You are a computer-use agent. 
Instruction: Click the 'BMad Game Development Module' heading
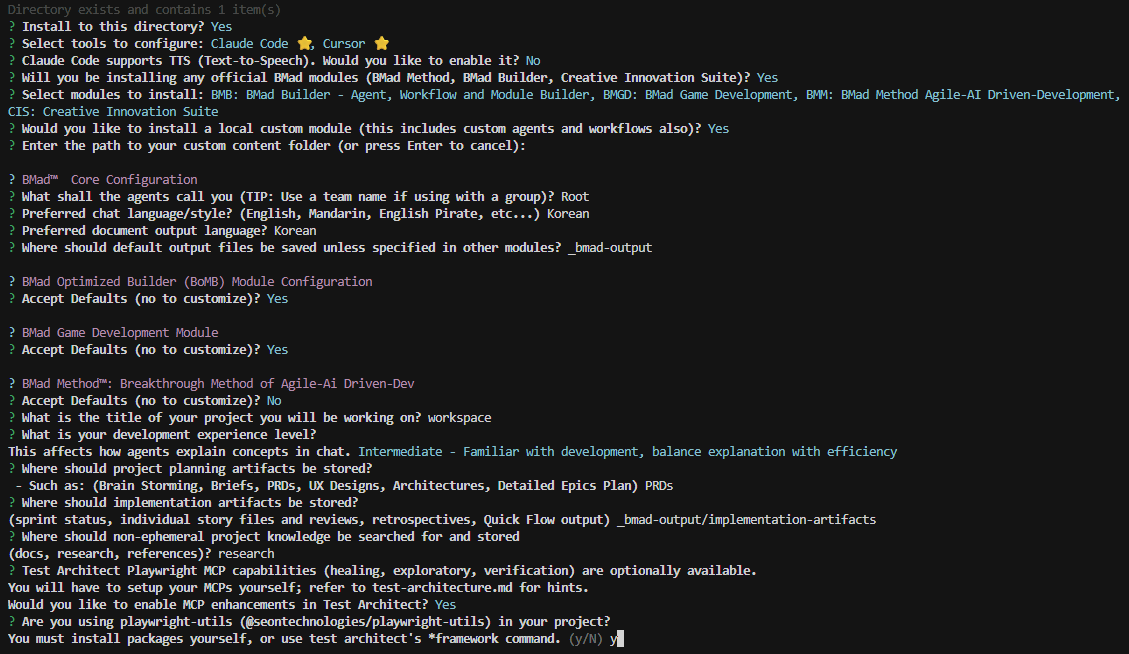coord(120,333)
